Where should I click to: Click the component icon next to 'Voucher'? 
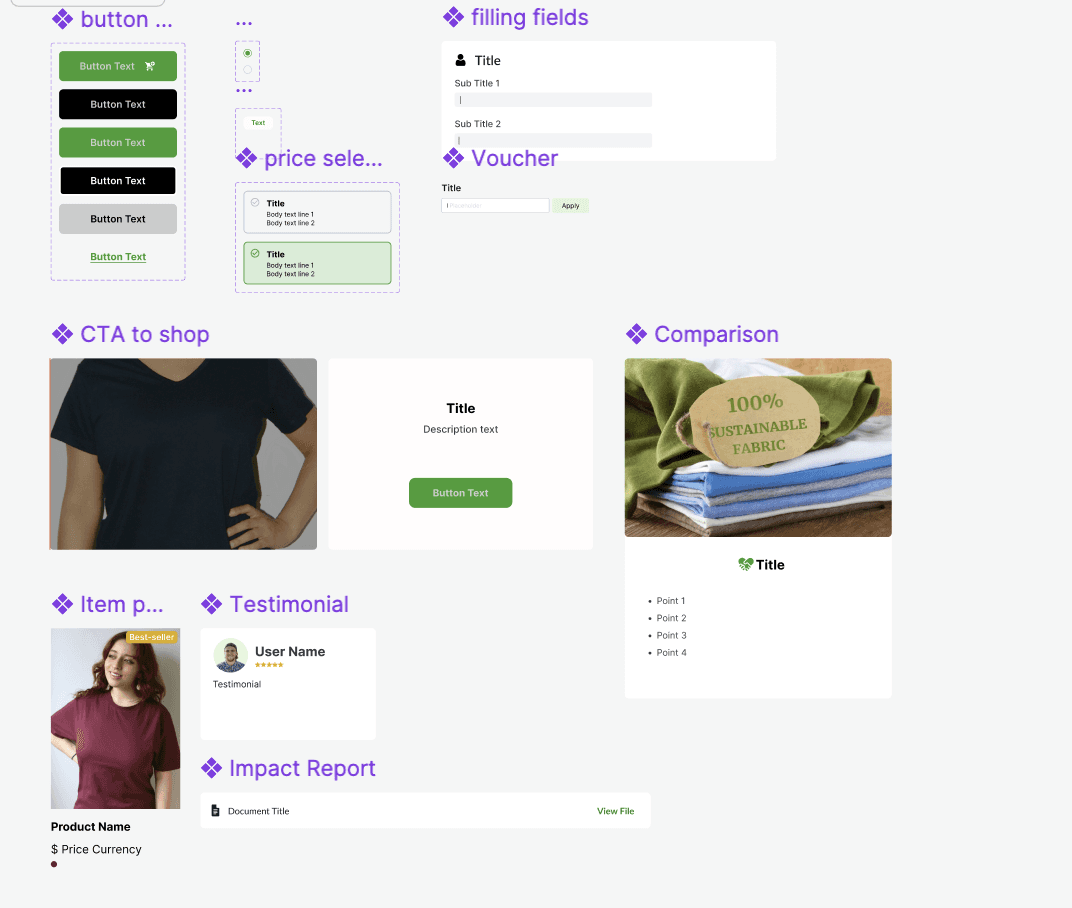click(453, 158)
